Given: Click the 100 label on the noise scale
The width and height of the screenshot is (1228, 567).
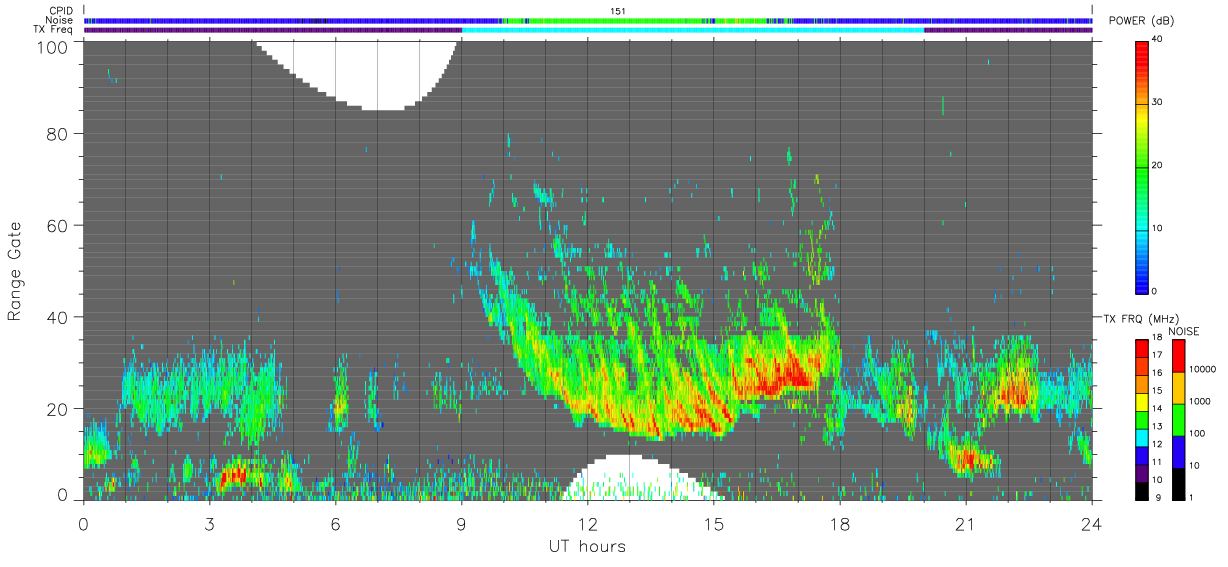Looking at the screenshot, I should click(1196, 433).
